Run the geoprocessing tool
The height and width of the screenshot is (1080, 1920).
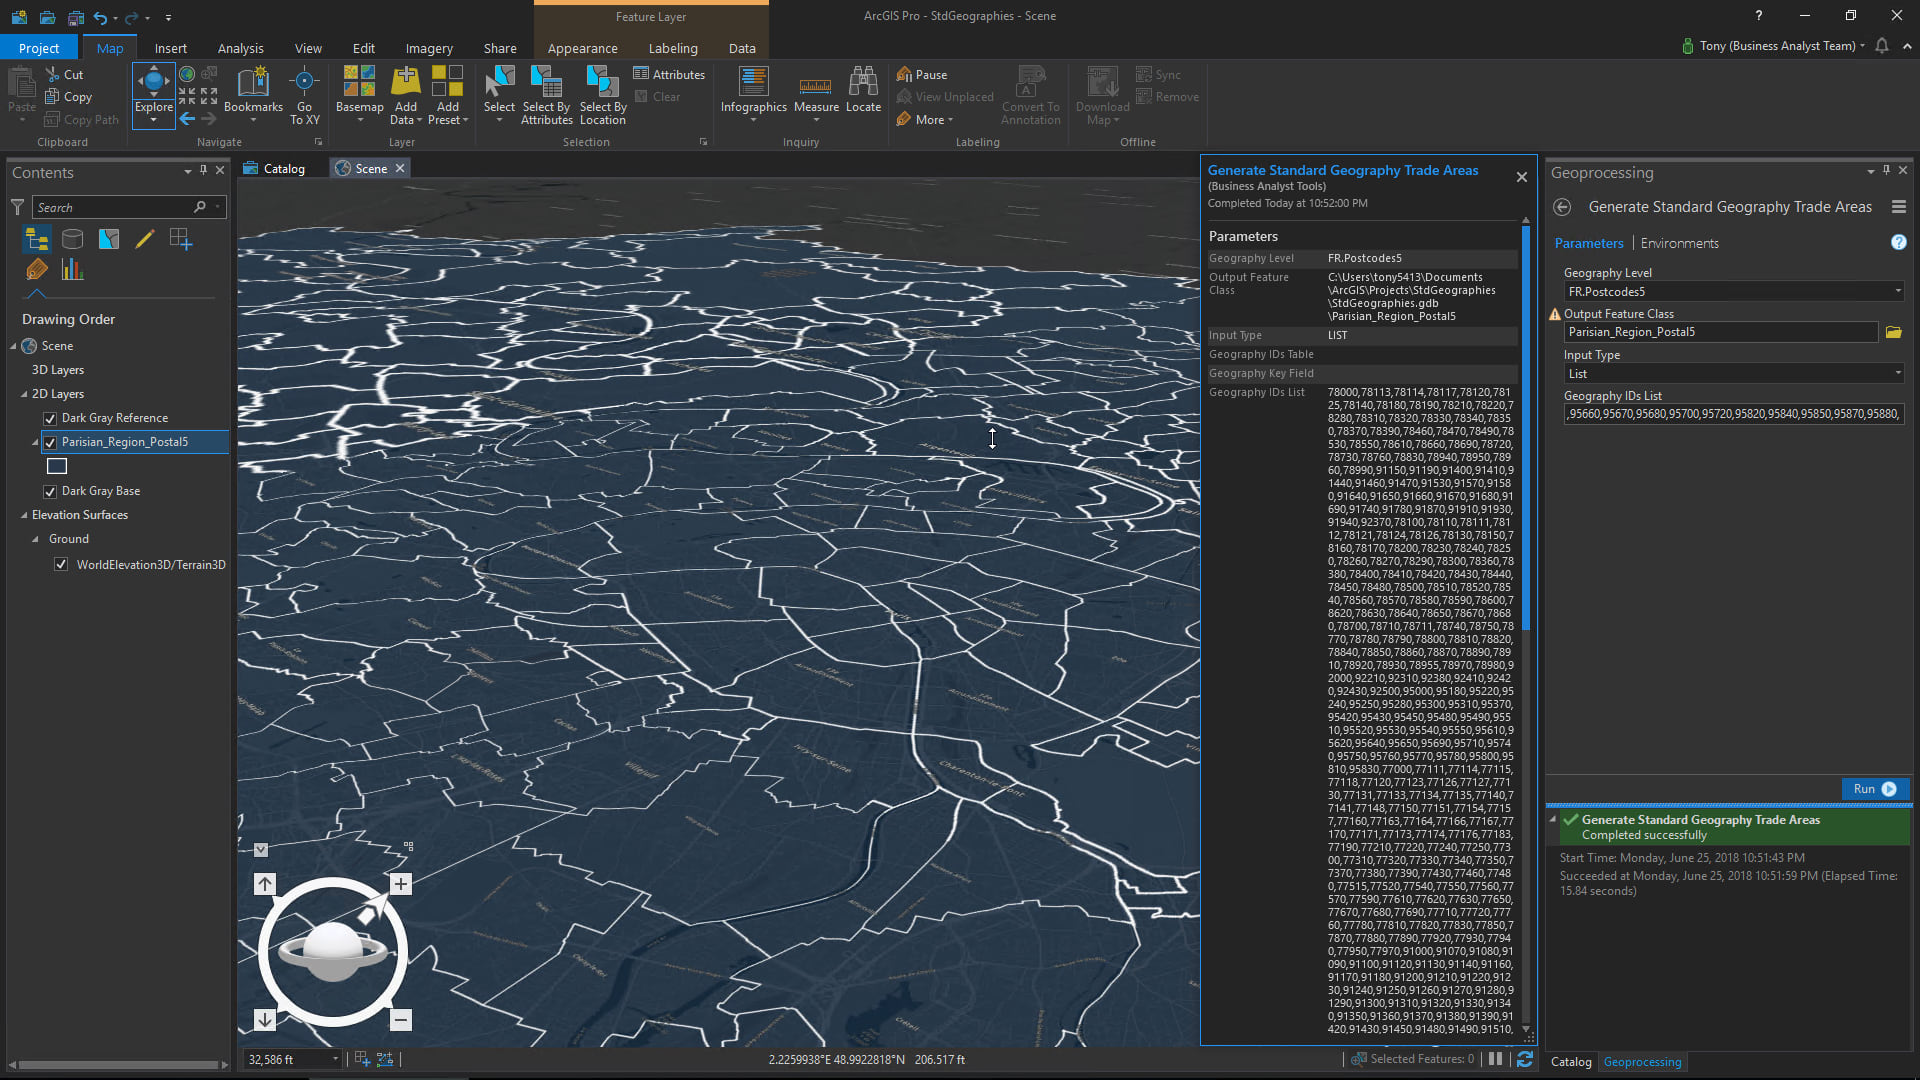tap(1874, 789)
